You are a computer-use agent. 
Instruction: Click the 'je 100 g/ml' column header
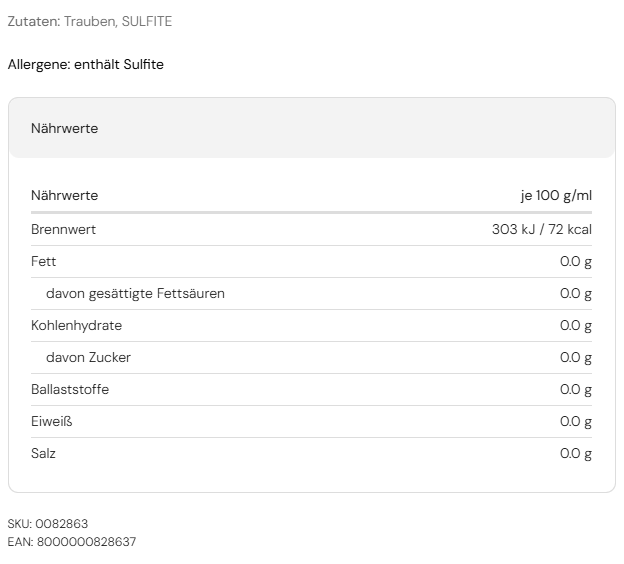556,195
